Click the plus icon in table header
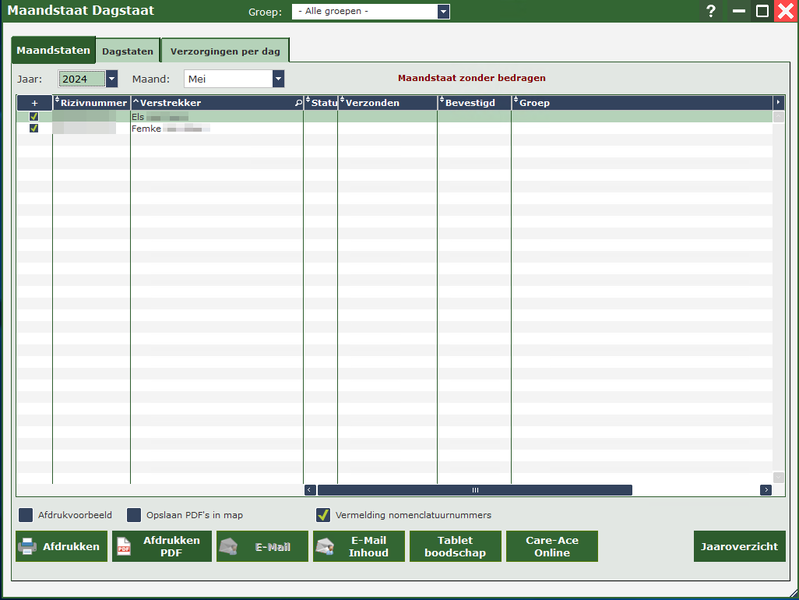This screenshot has height=600, width=799. [x=34, y=103]
